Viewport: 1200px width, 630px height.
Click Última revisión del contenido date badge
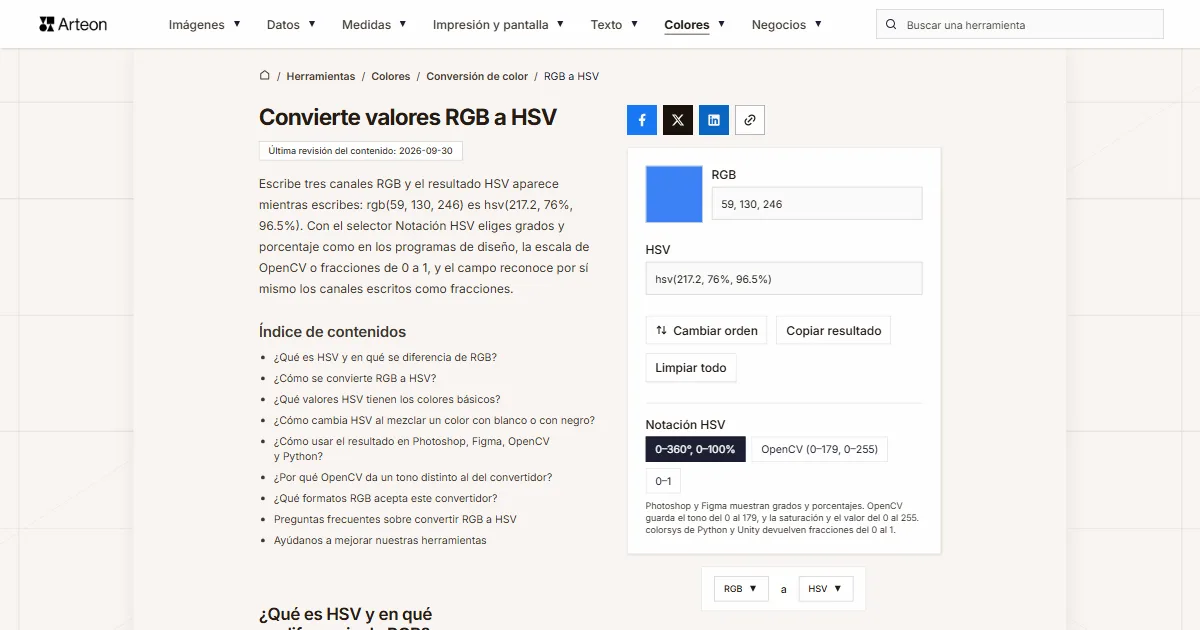(361, 151)
